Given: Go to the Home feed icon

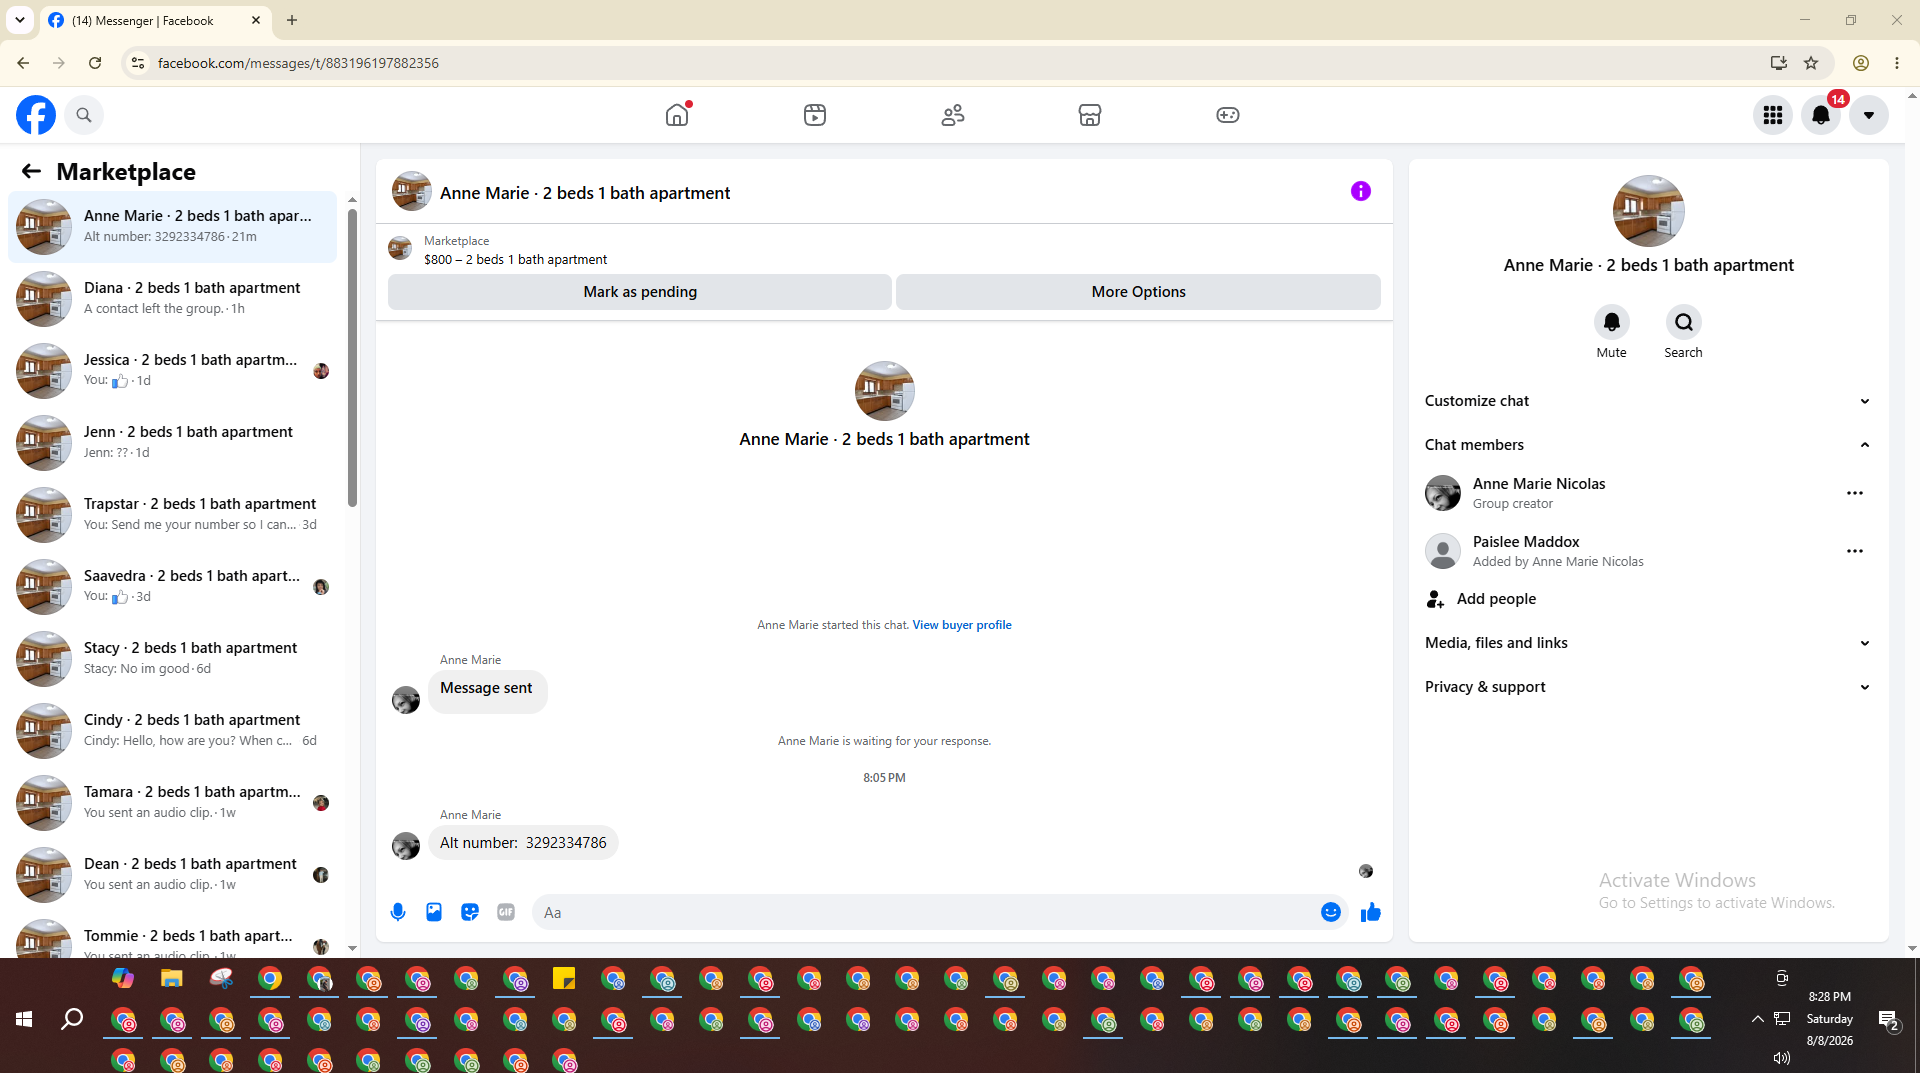Looking at the screenshot, I should tap(677, 115).
